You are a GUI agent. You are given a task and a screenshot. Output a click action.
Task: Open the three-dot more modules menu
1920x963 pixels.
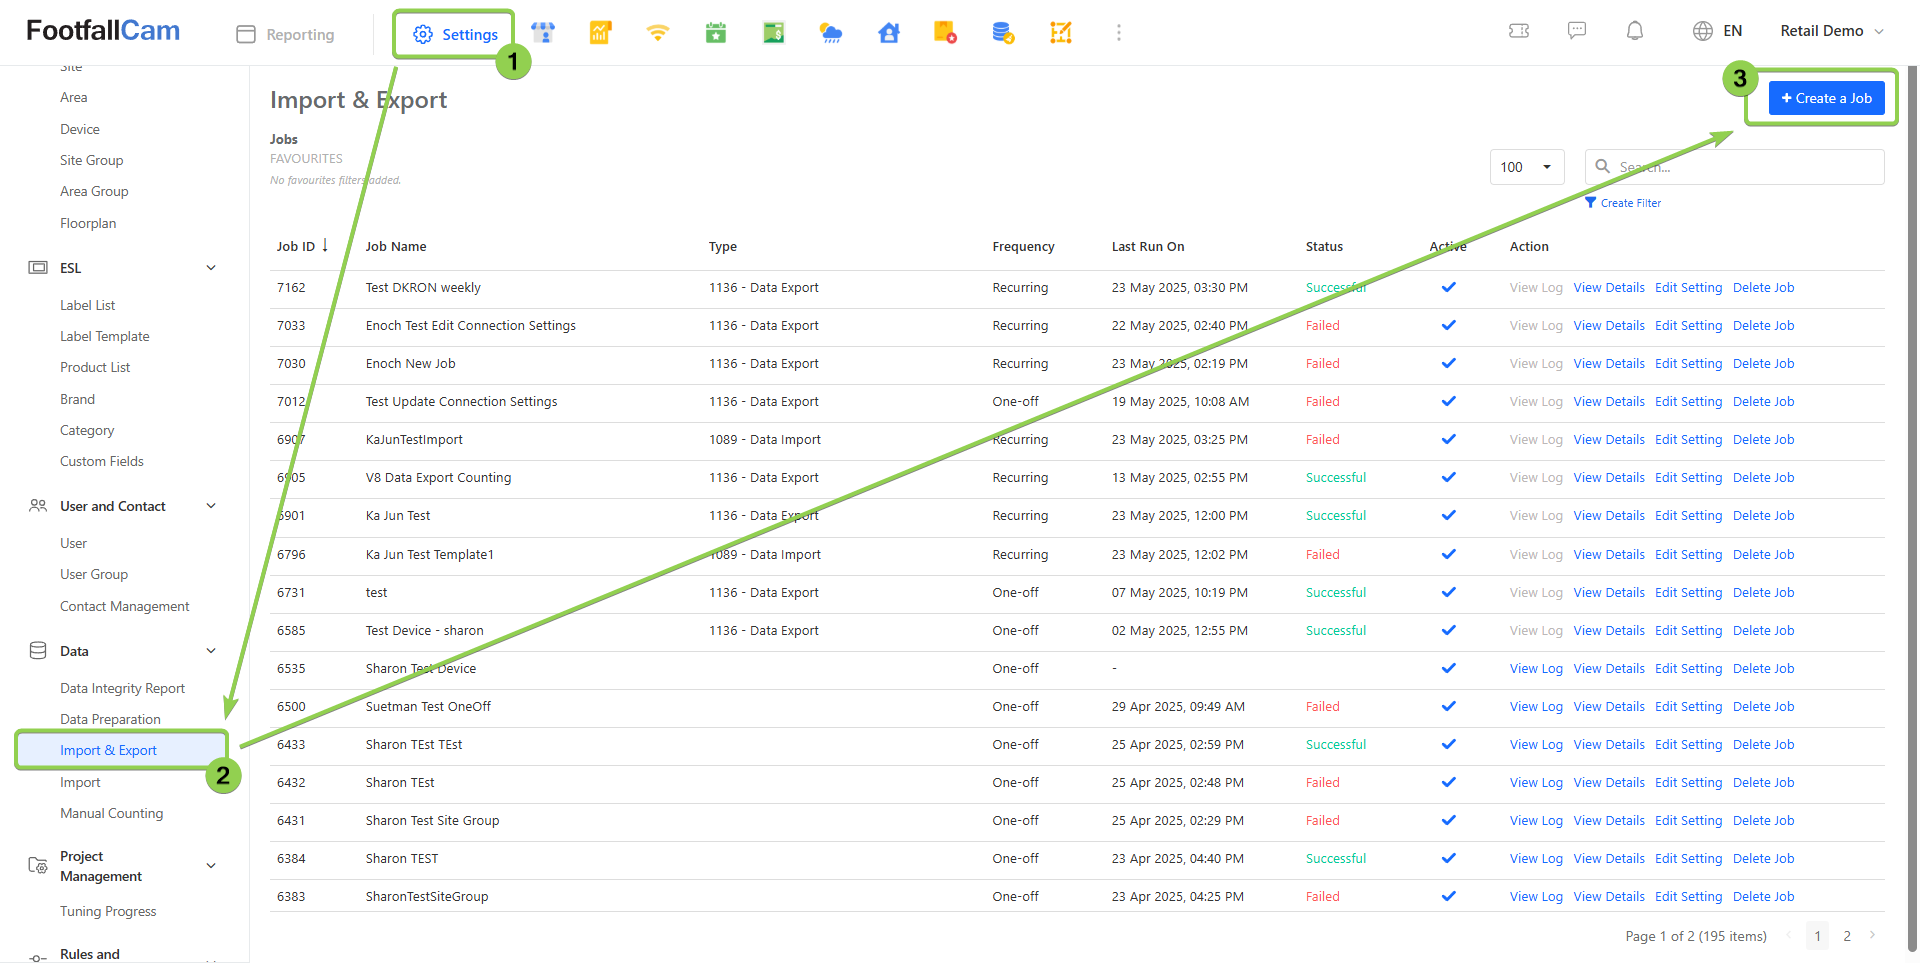pyautogui.click(x=1119, y=33)
